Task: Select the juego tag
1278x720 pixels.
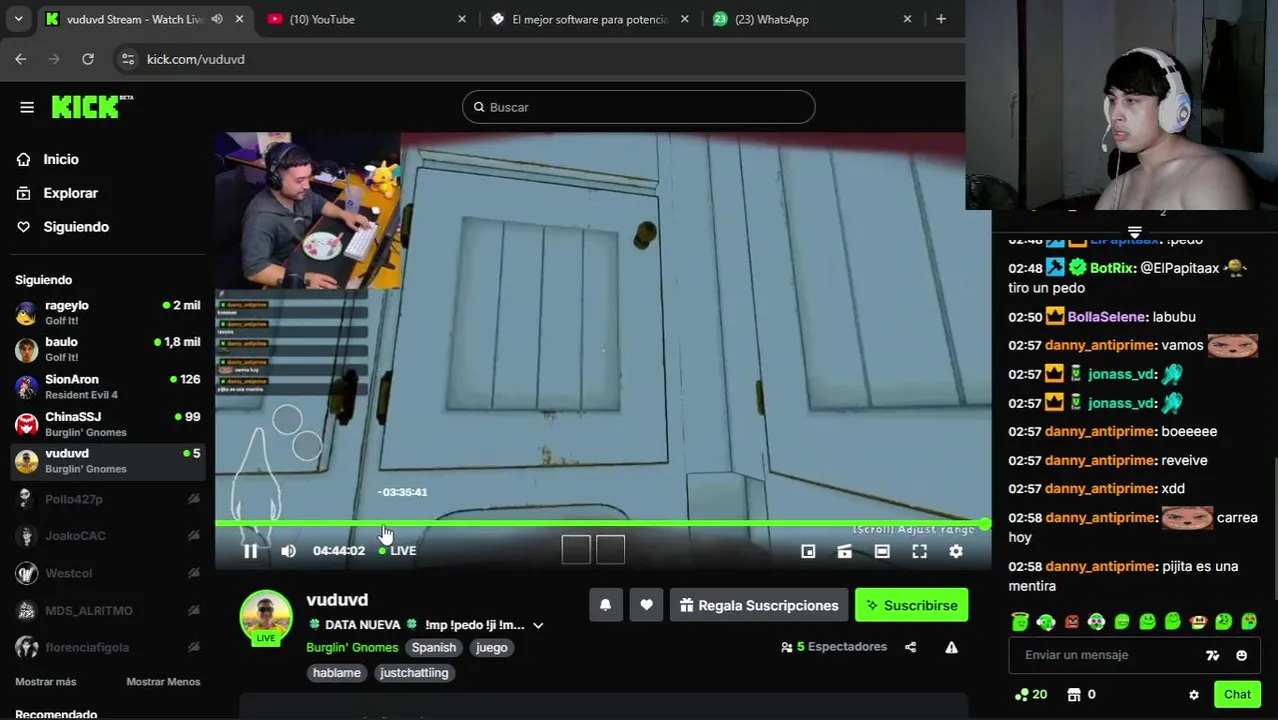Action: point(491,647)
